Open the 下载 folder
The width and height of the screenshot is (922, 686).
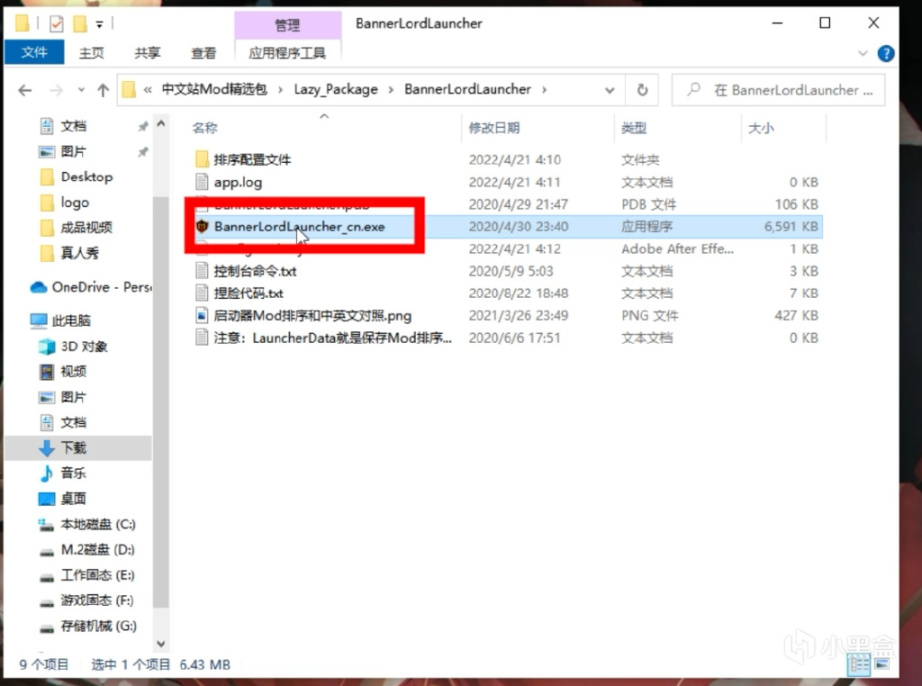click(74, 448)
